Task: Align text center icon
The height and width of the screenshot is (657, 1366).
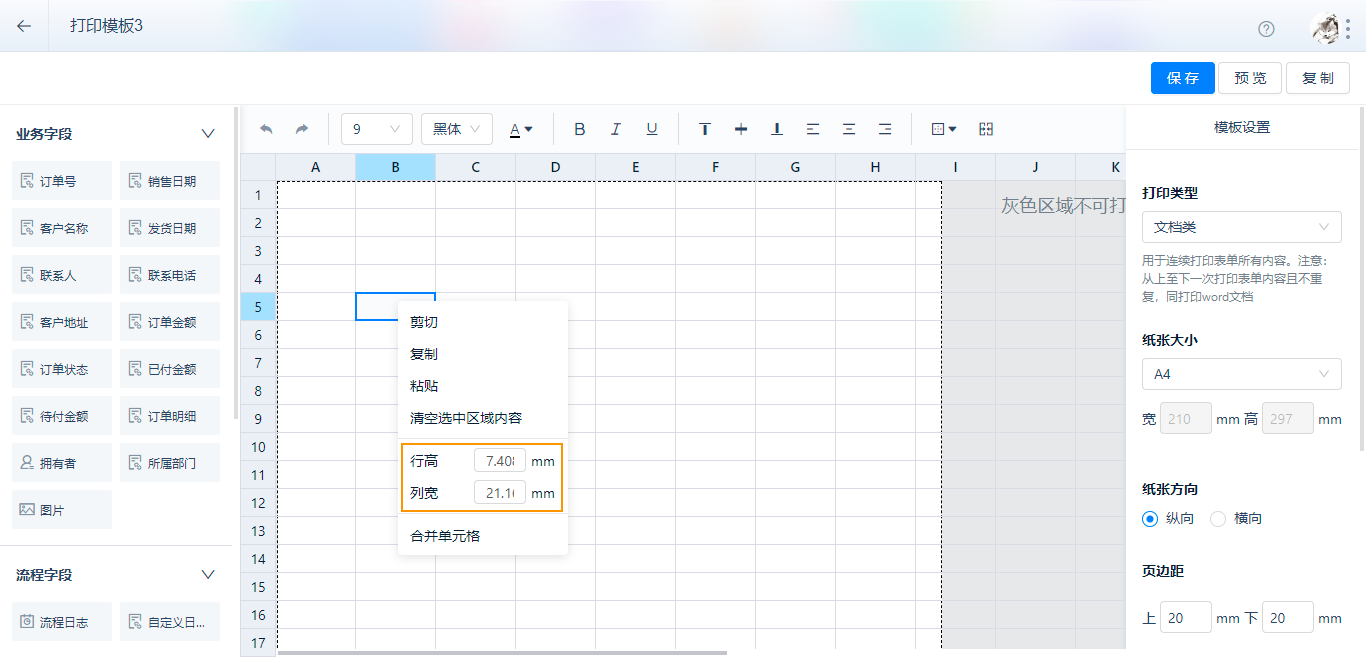Action: coord(849,129)
